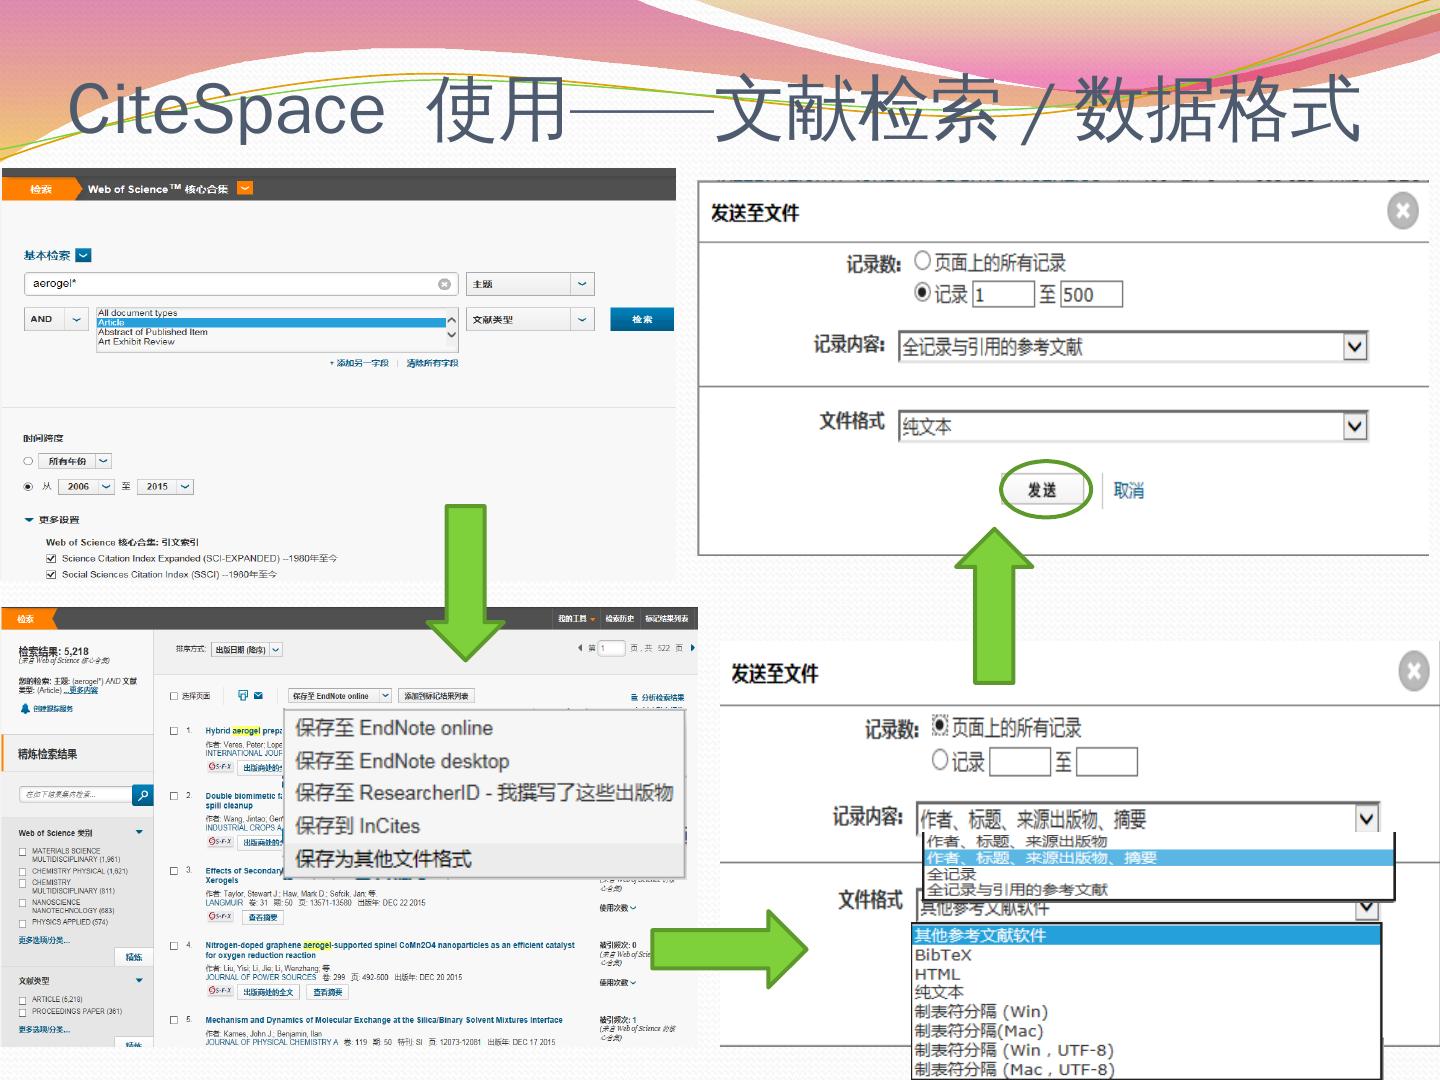Select the 记录 range radio in lower dialog
This screenshot has height=1080, width=1440.
coord(940,760)
